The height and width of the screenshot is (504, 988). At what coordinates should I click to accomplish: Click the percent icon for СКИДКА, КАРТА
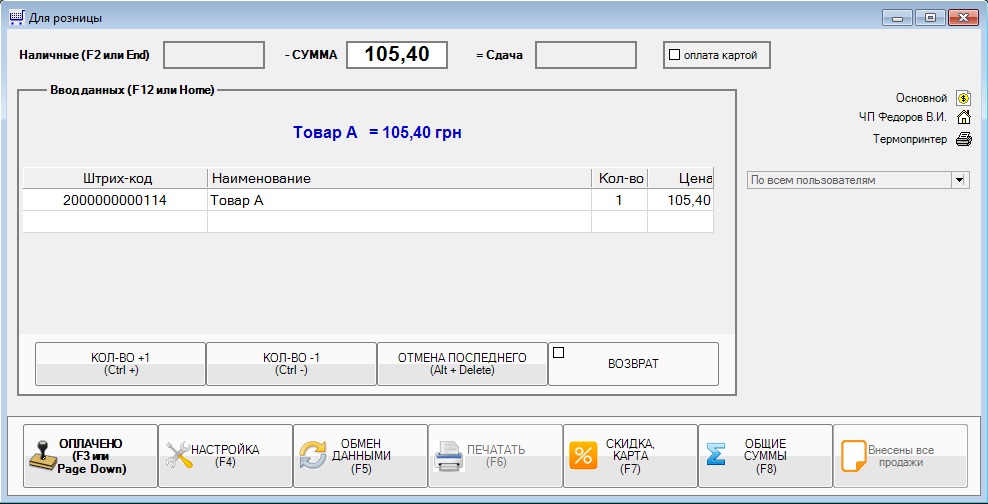click(583, 456)
